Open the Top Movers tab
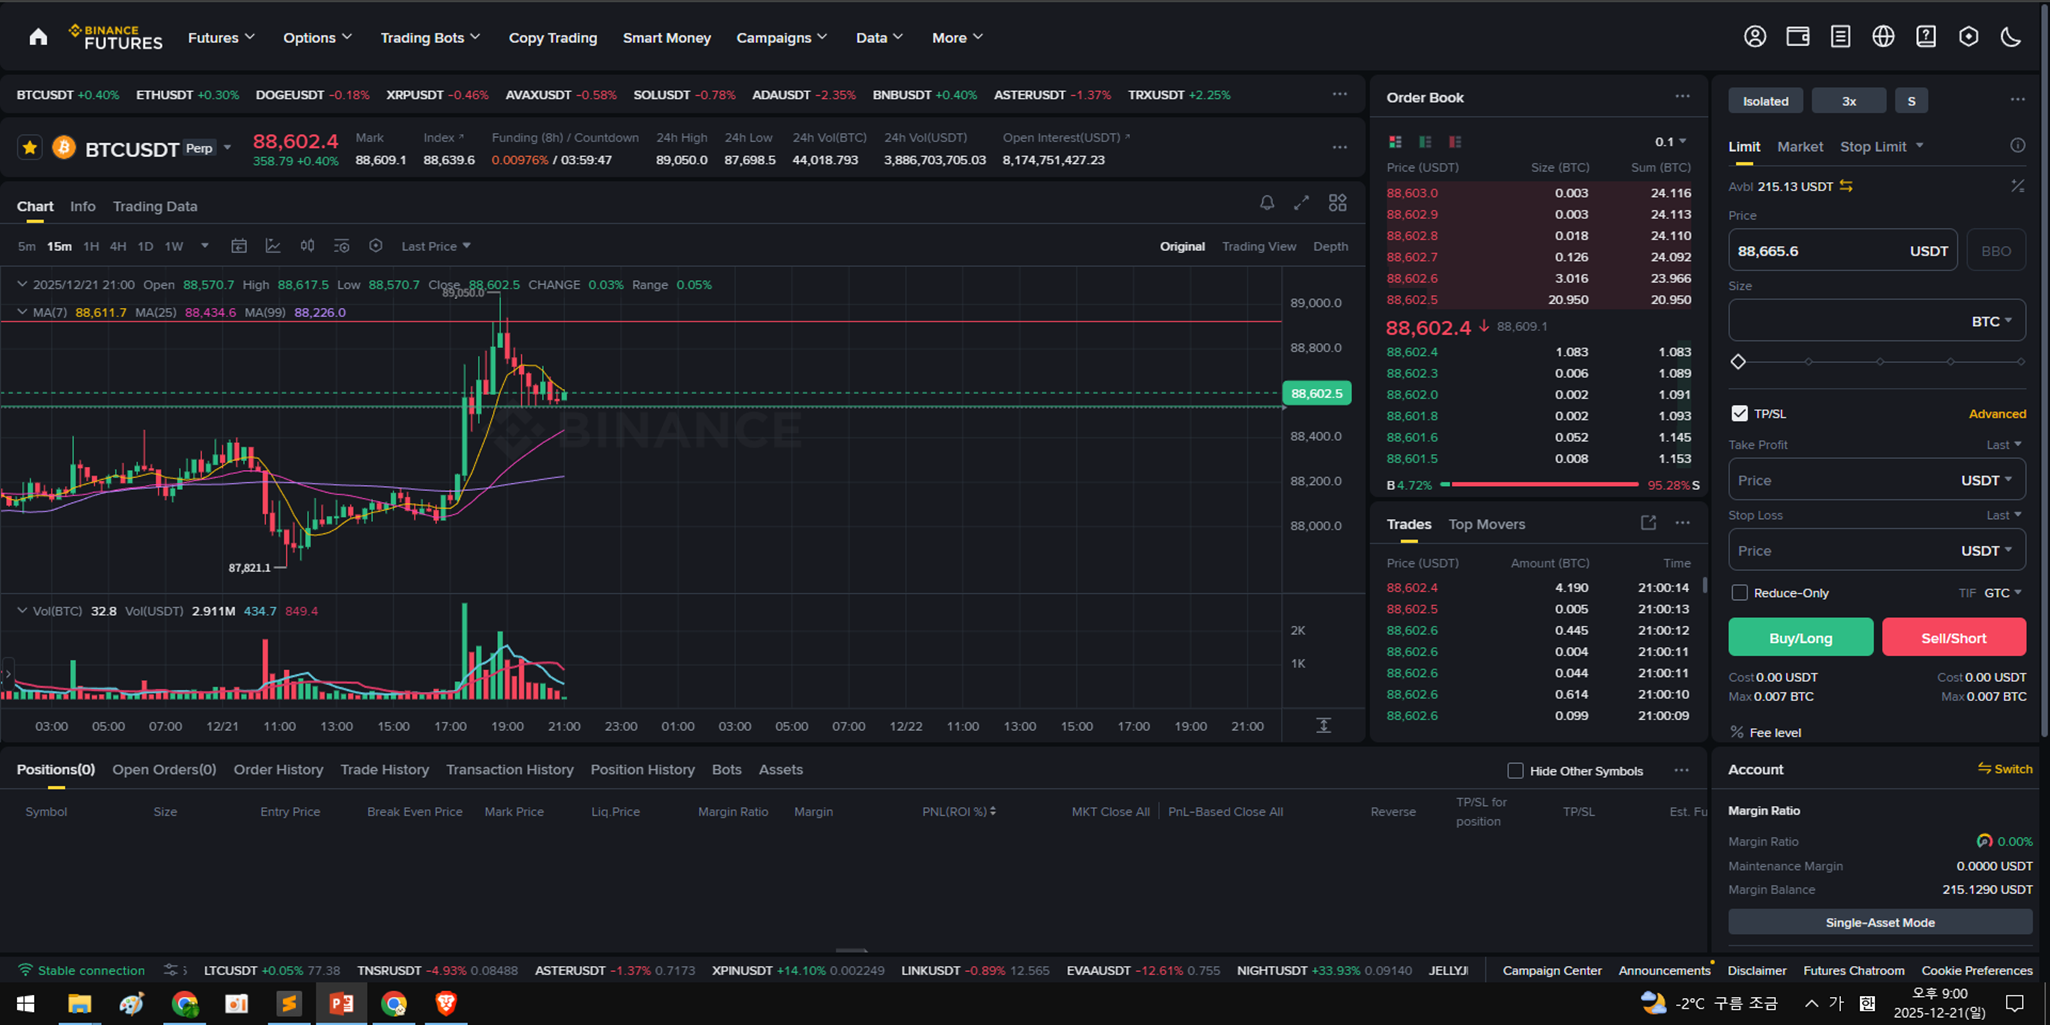Viewport: 2050px width, 1025px height. click(x=1487, y=524)
